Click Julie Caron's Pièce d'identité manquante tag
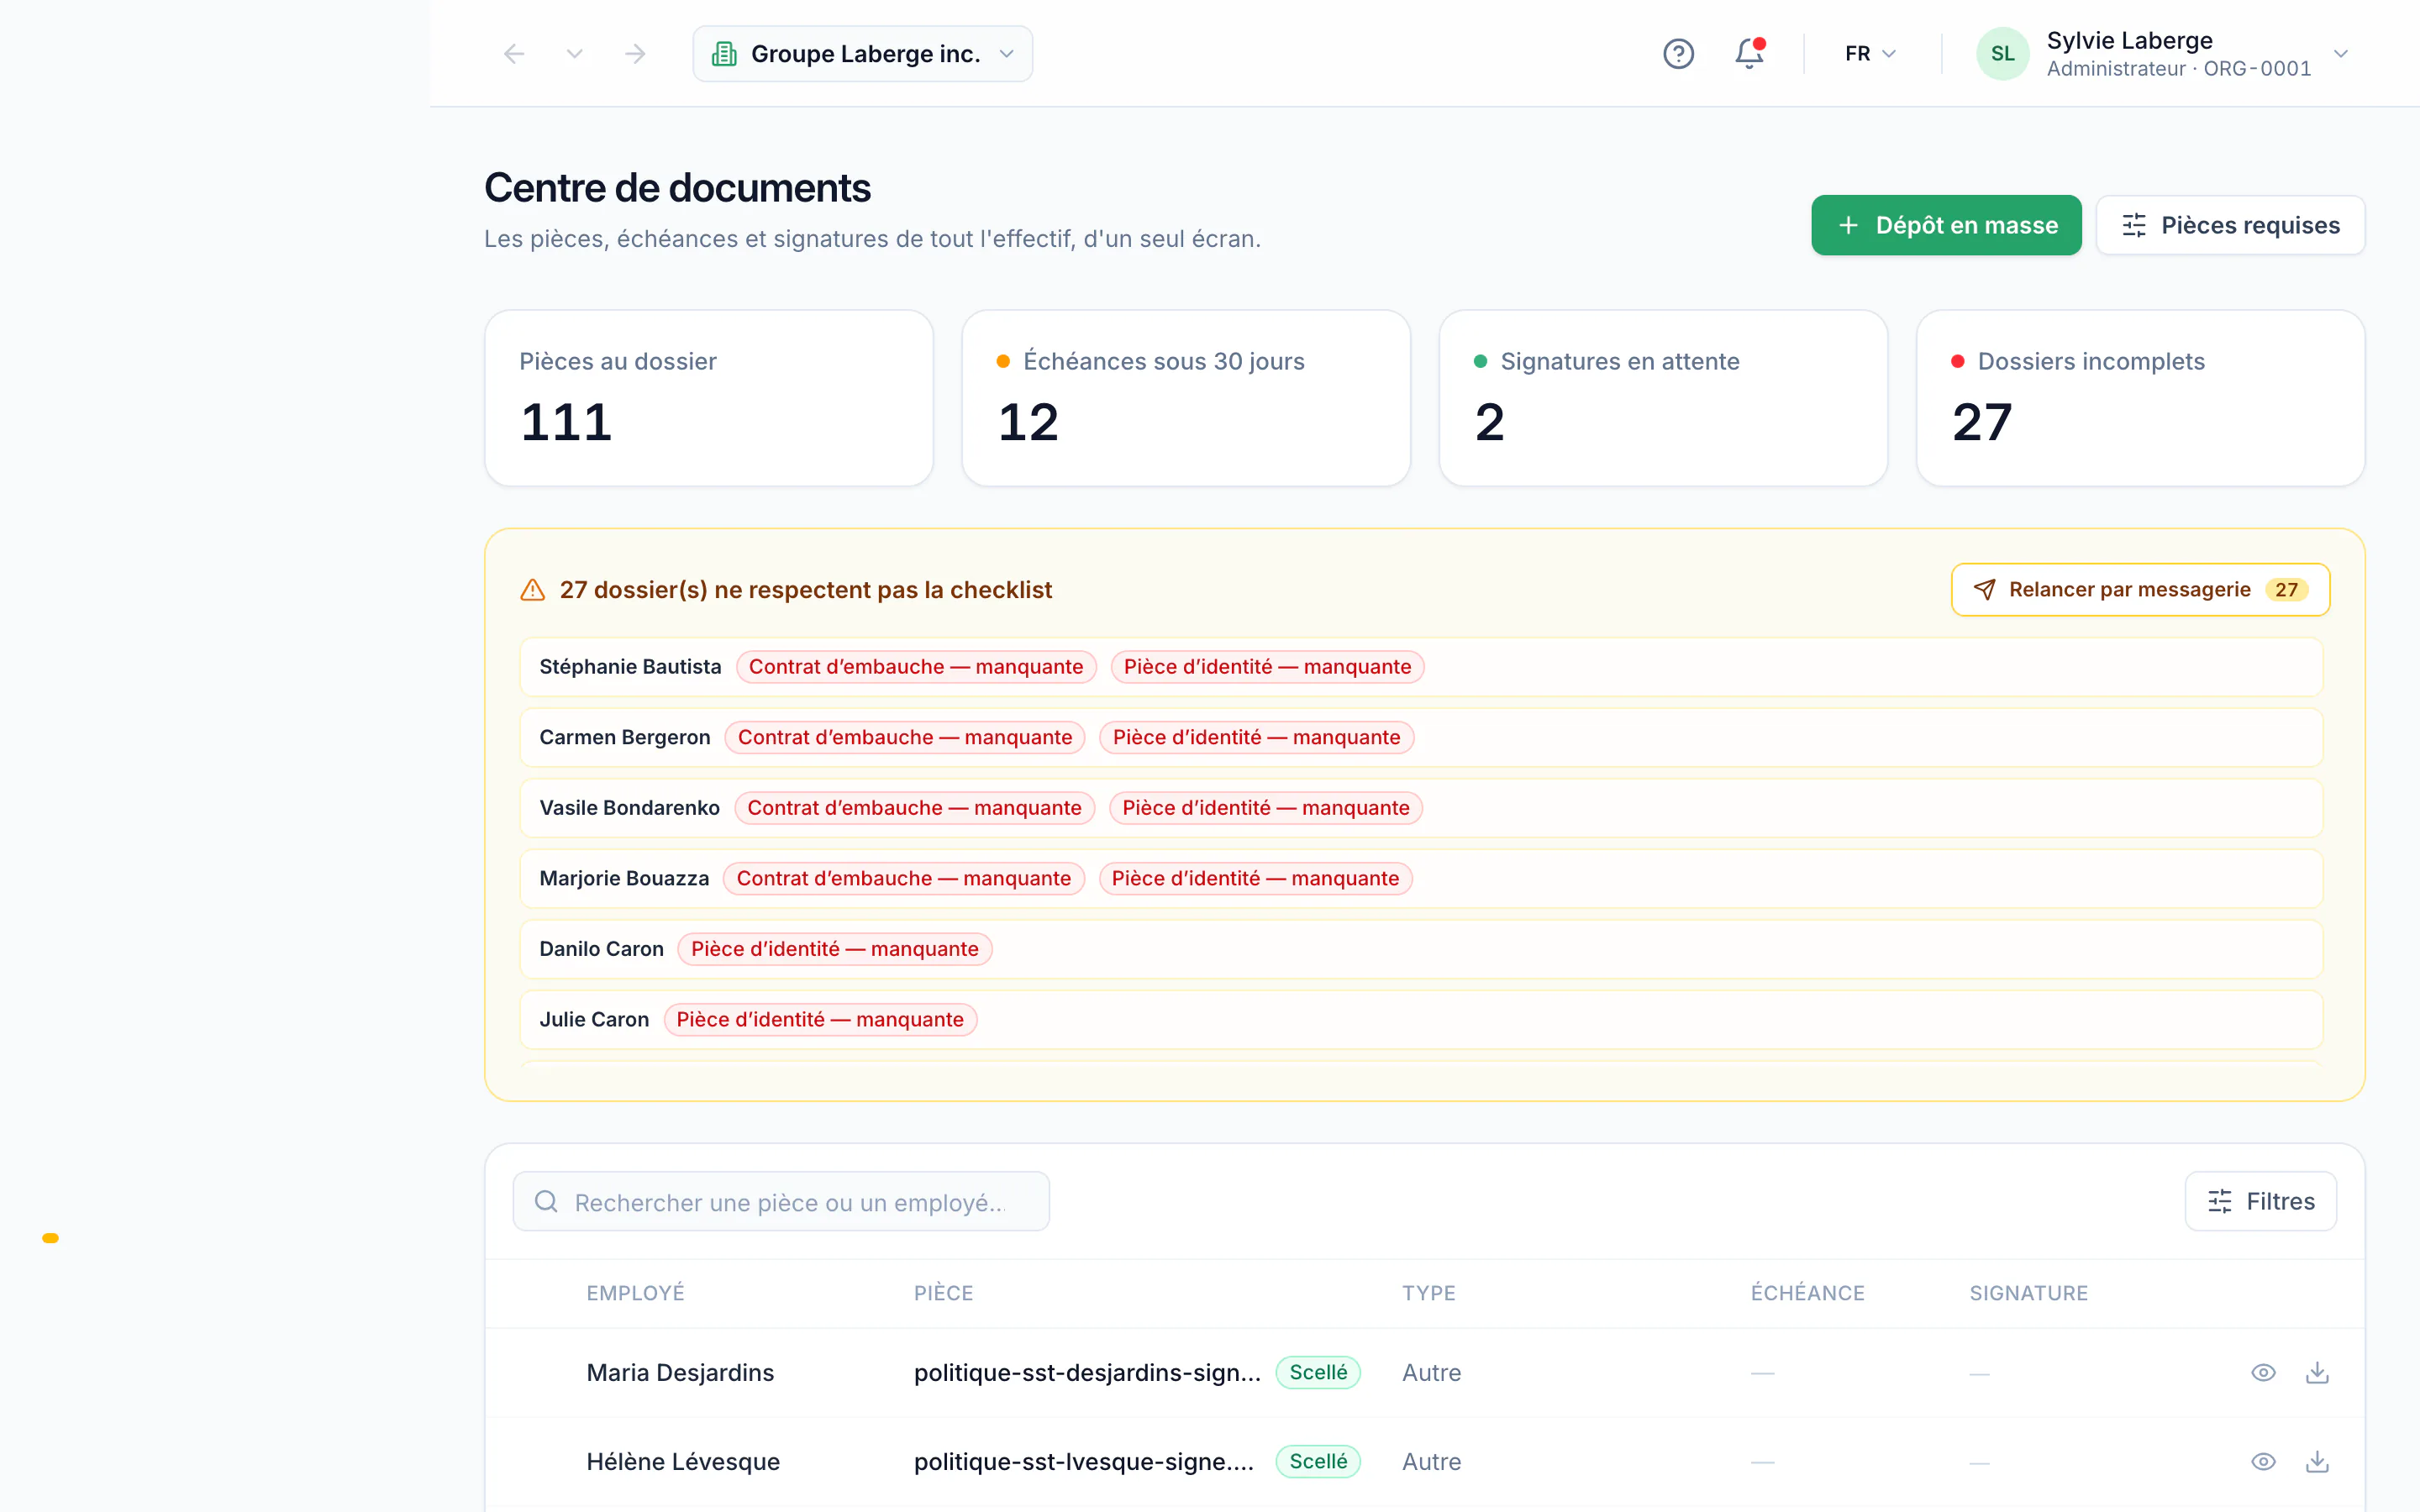2420x1512 pixels. [x=820, y=1020]
